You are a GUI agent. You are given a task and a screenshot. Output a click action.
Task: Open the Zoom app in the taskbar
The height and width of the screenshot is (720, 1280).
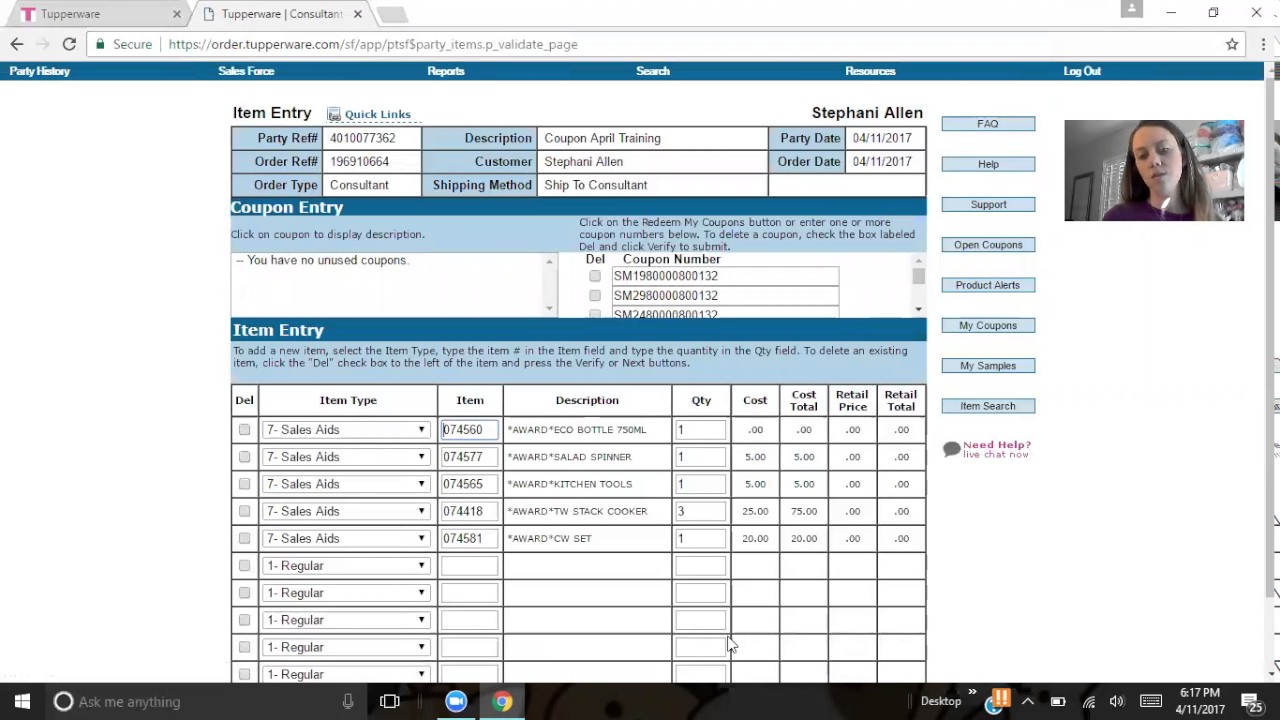[456, 701]
